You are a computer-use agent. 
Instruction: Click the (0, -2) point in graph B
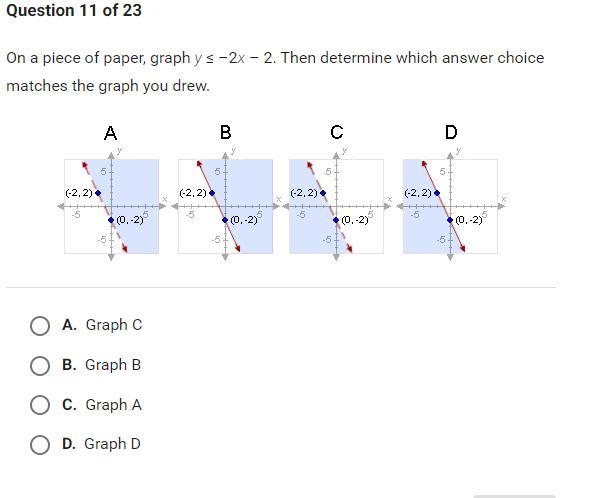[x=225, y=220]
